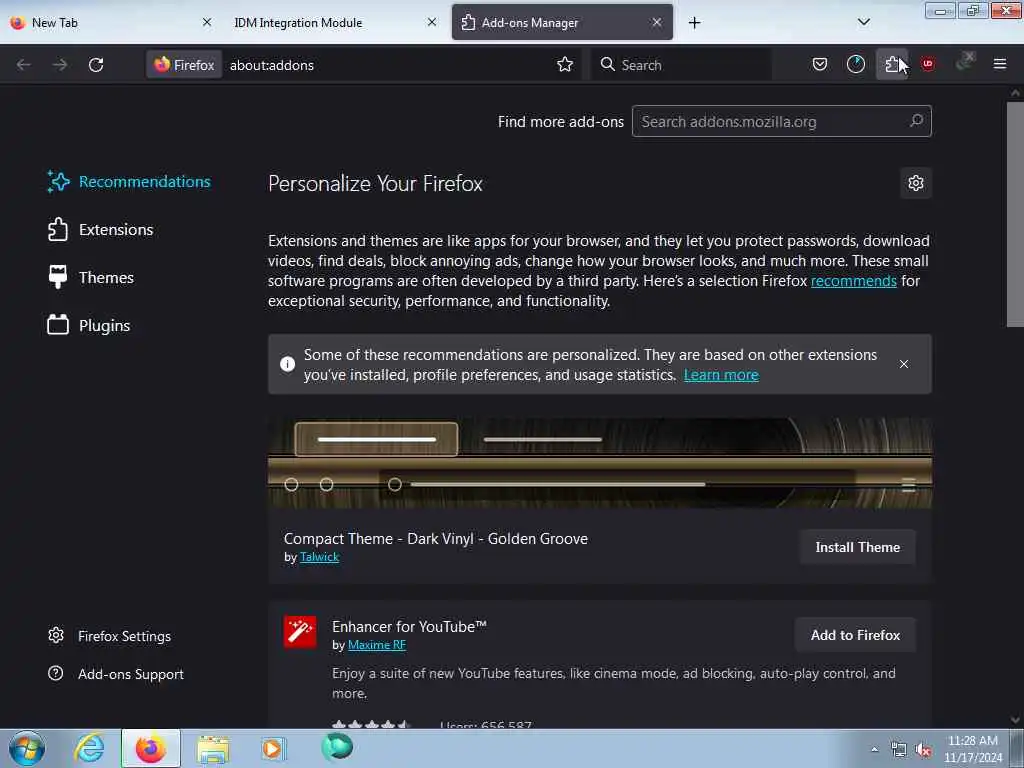
Task: Open a new tab with the plus button
Action: click(x=694, y=23)
